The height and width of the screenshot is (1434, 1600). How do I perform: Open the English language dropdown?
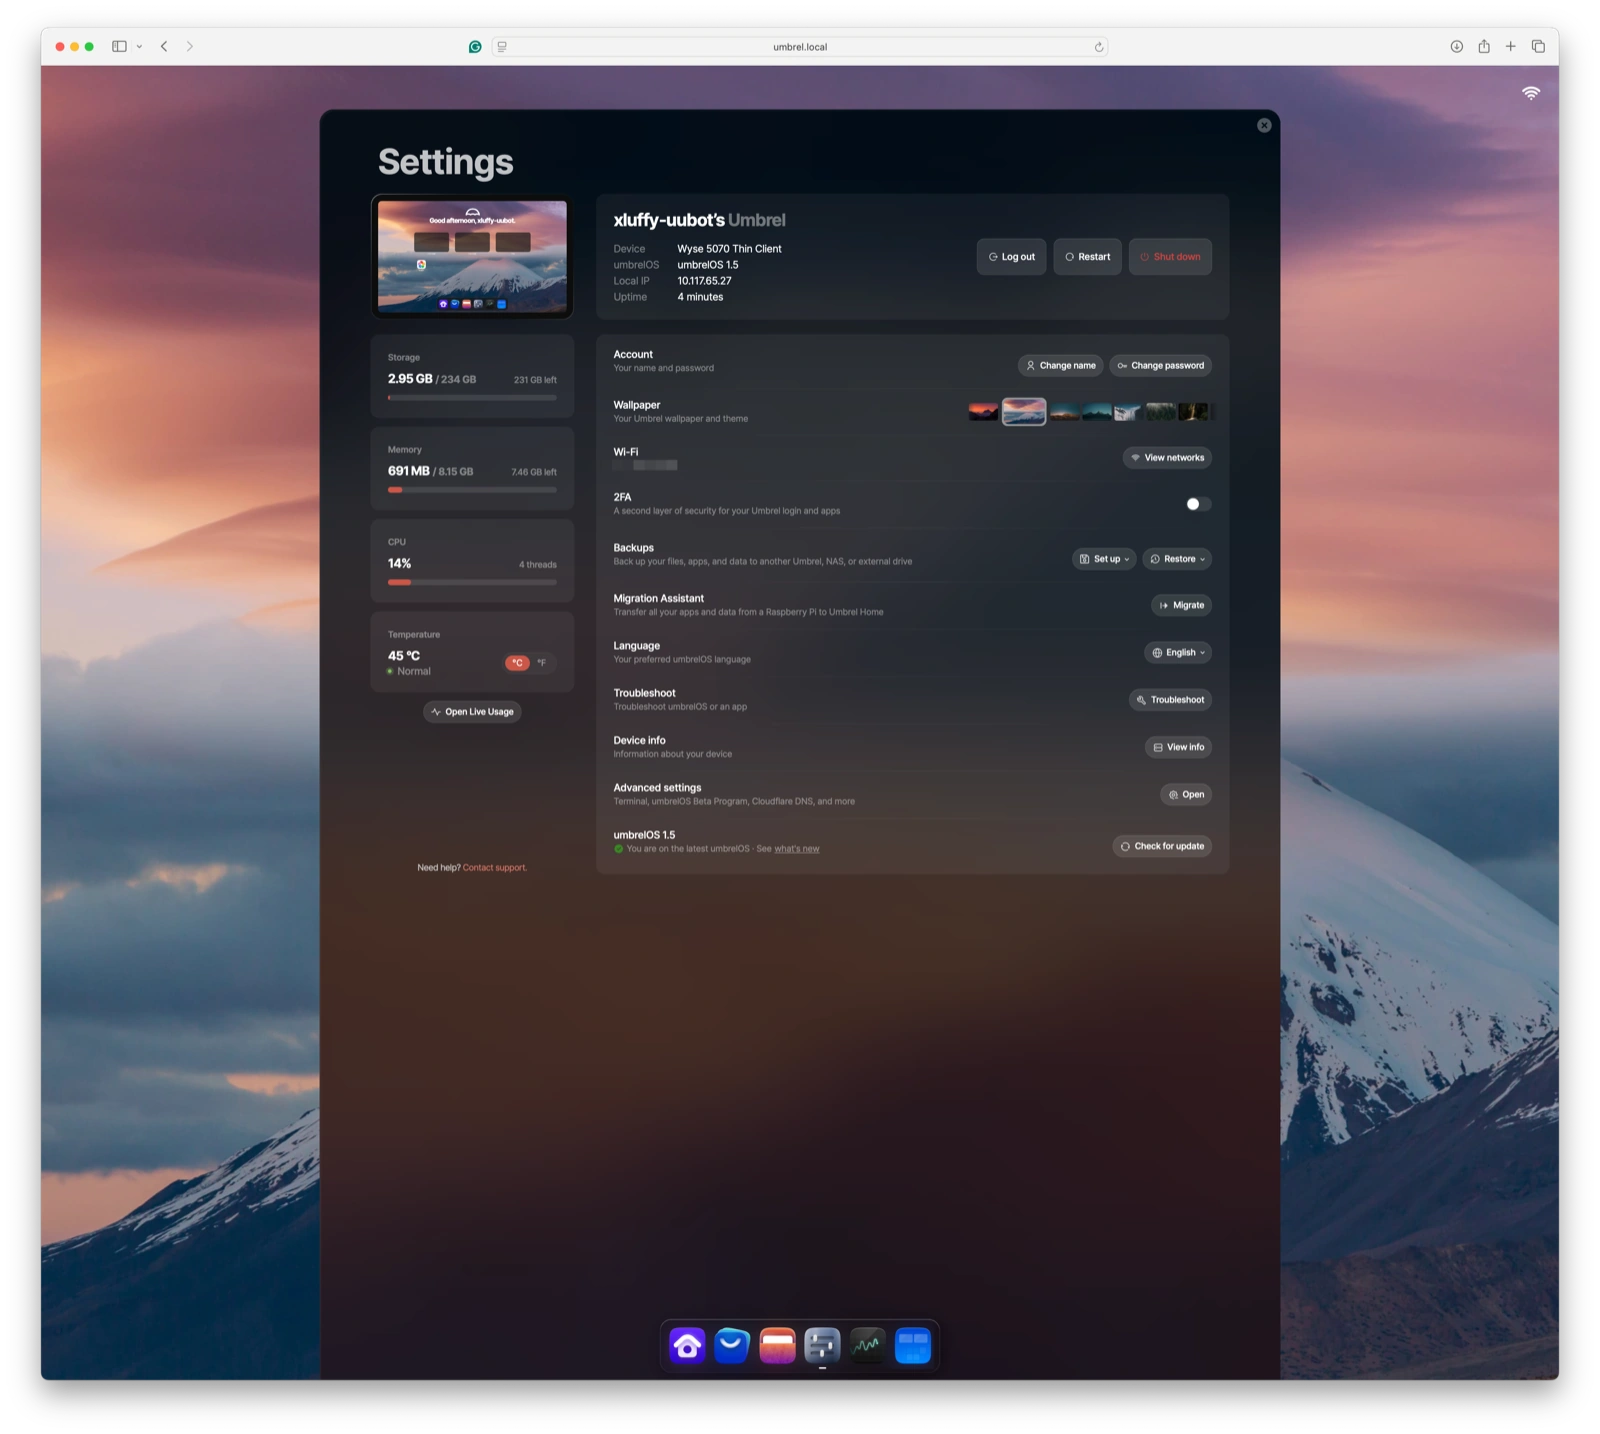point(1178,653)
